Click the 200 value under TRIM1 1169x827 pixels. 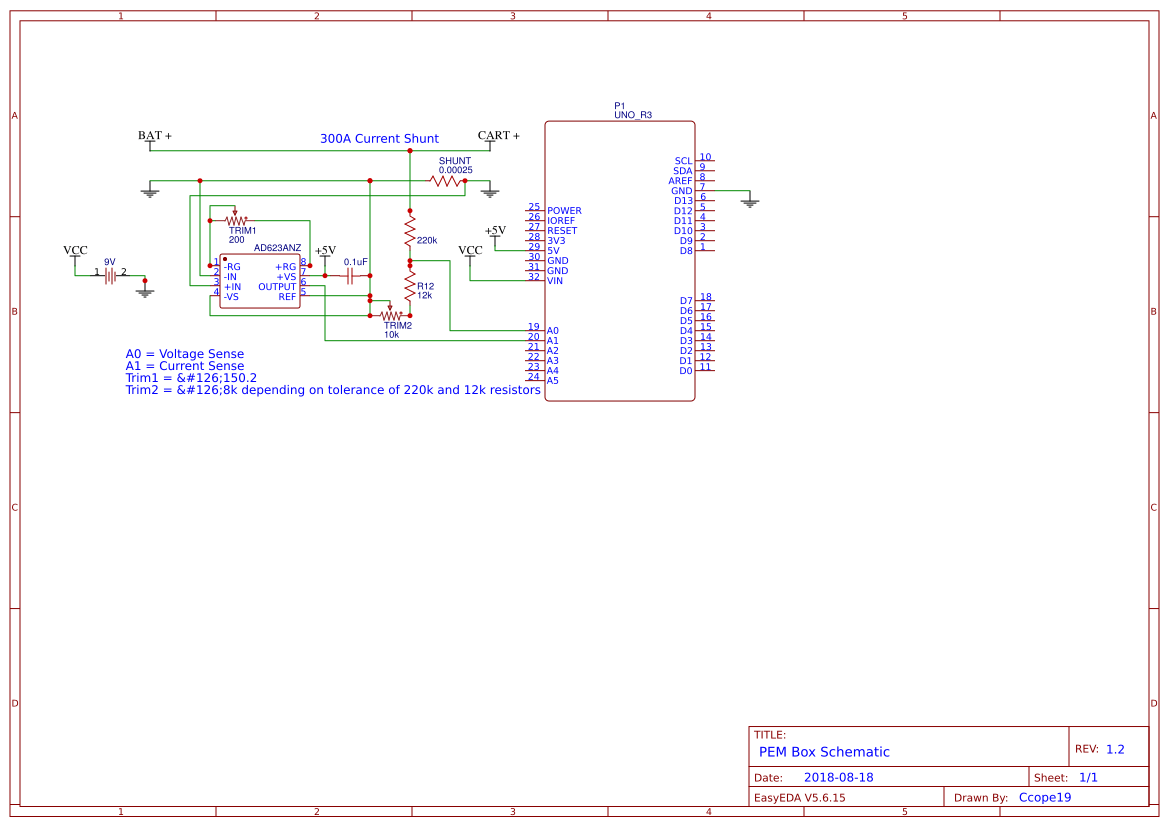236,239
